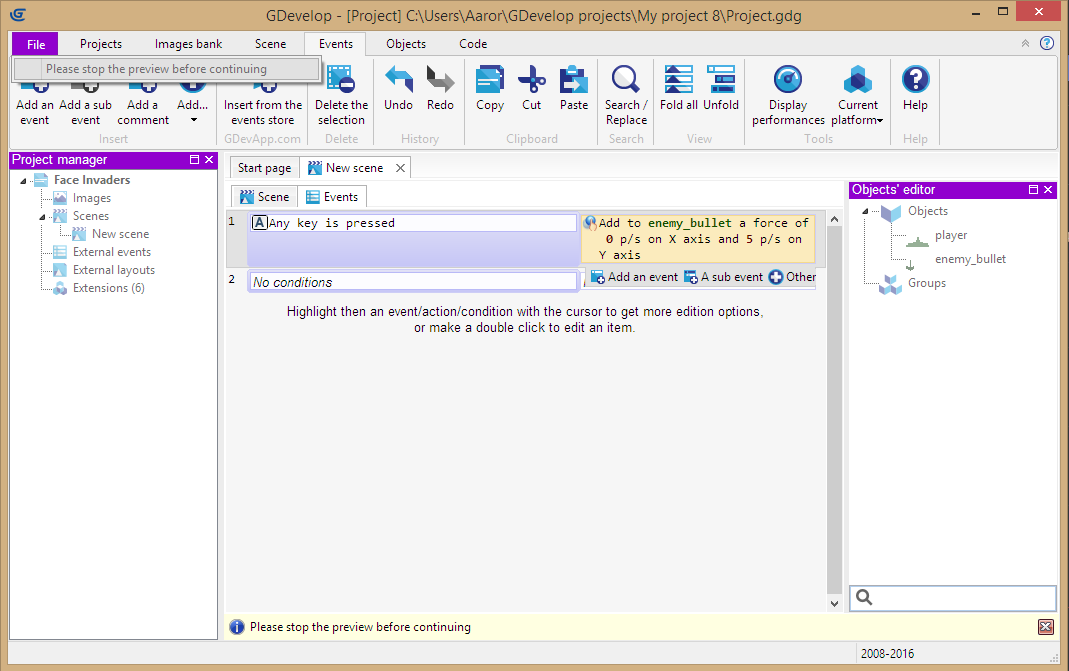Screen dimensions: 1069x671
Task: Switch to the Scene ribbon tab
Action: coord(271,44)
